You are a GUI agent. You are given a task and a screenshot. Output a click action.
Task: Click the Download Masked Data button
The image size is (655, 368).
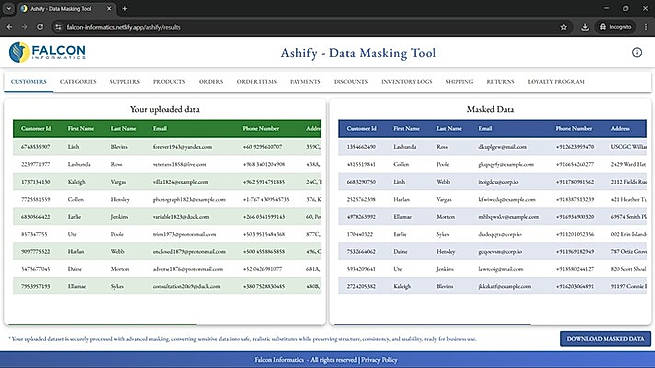point(605,339)
